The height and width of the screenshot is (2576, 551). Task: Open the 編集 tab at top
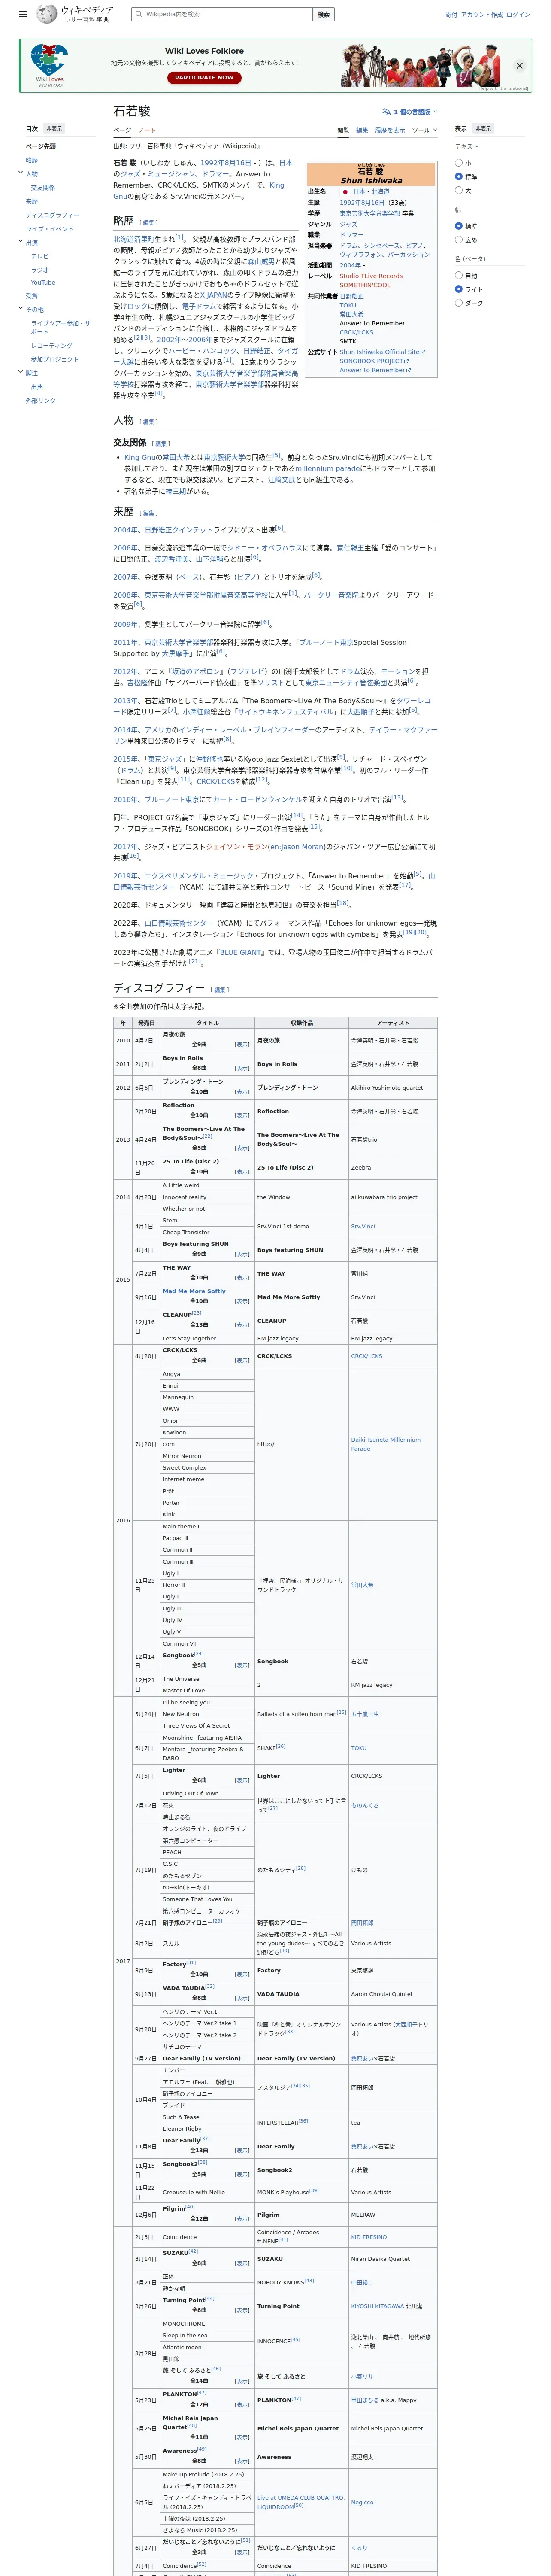[362, 130]
